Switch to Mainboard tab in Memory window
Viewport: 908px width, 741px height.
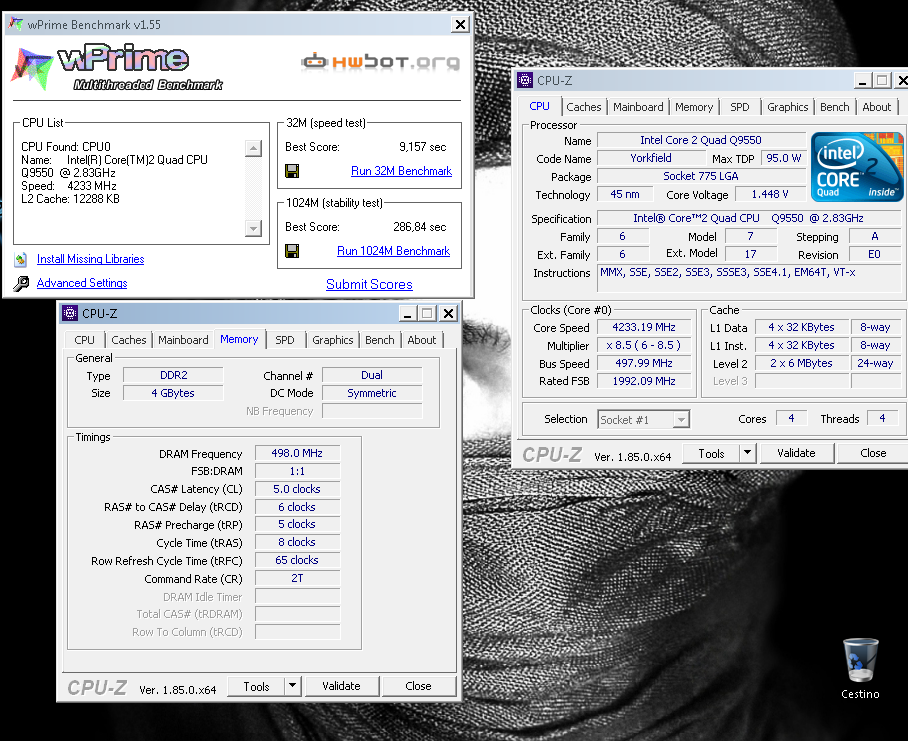pyautogui.click(x=183, y=340)
